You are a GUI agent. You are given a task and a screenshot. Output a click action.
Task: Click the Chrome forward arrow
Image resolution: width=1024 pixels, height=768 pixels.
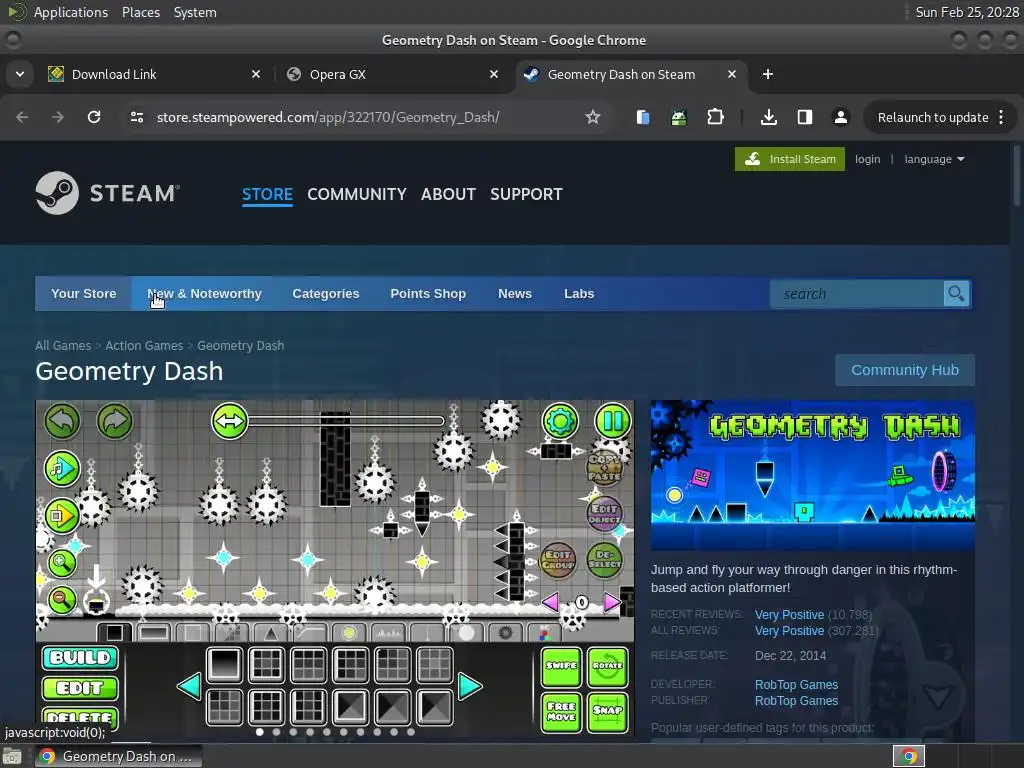pyautogui.click(x=58, y=118)
